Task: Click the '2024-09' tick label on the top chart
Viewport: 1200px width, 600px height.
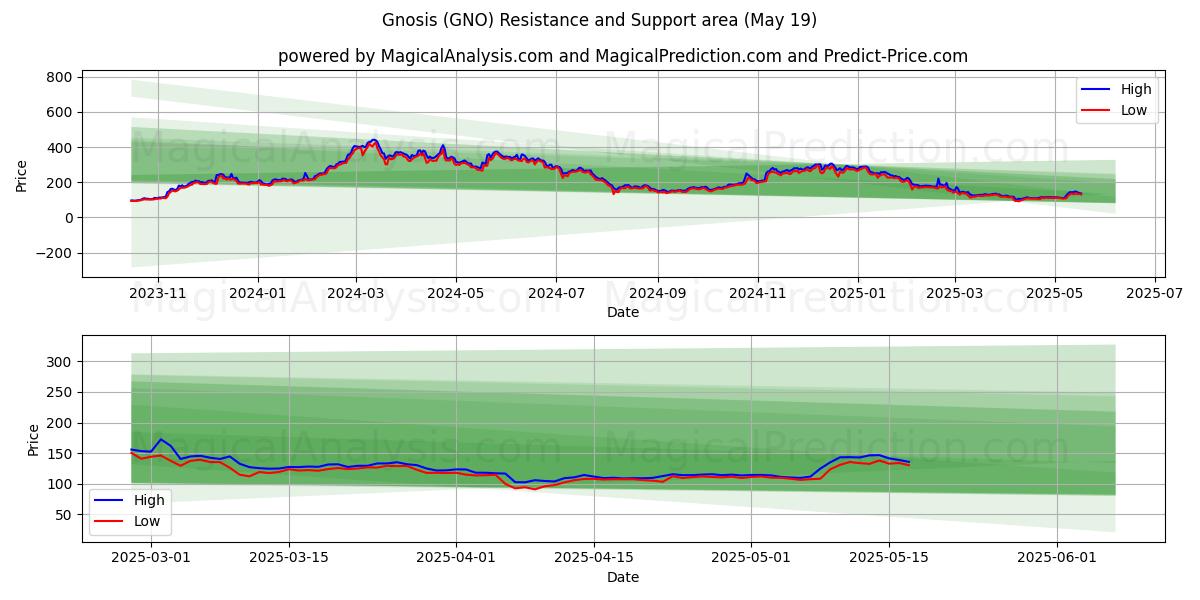Action: click(658, 294)
